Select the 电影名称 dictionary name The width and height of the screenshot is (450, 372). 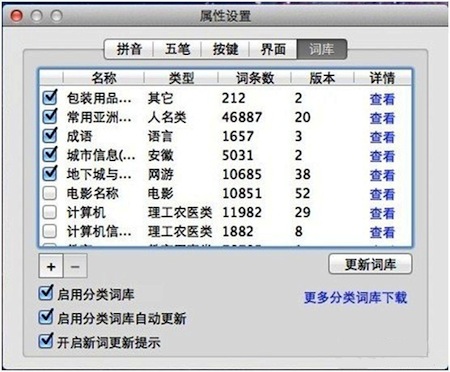pos(93,193)
